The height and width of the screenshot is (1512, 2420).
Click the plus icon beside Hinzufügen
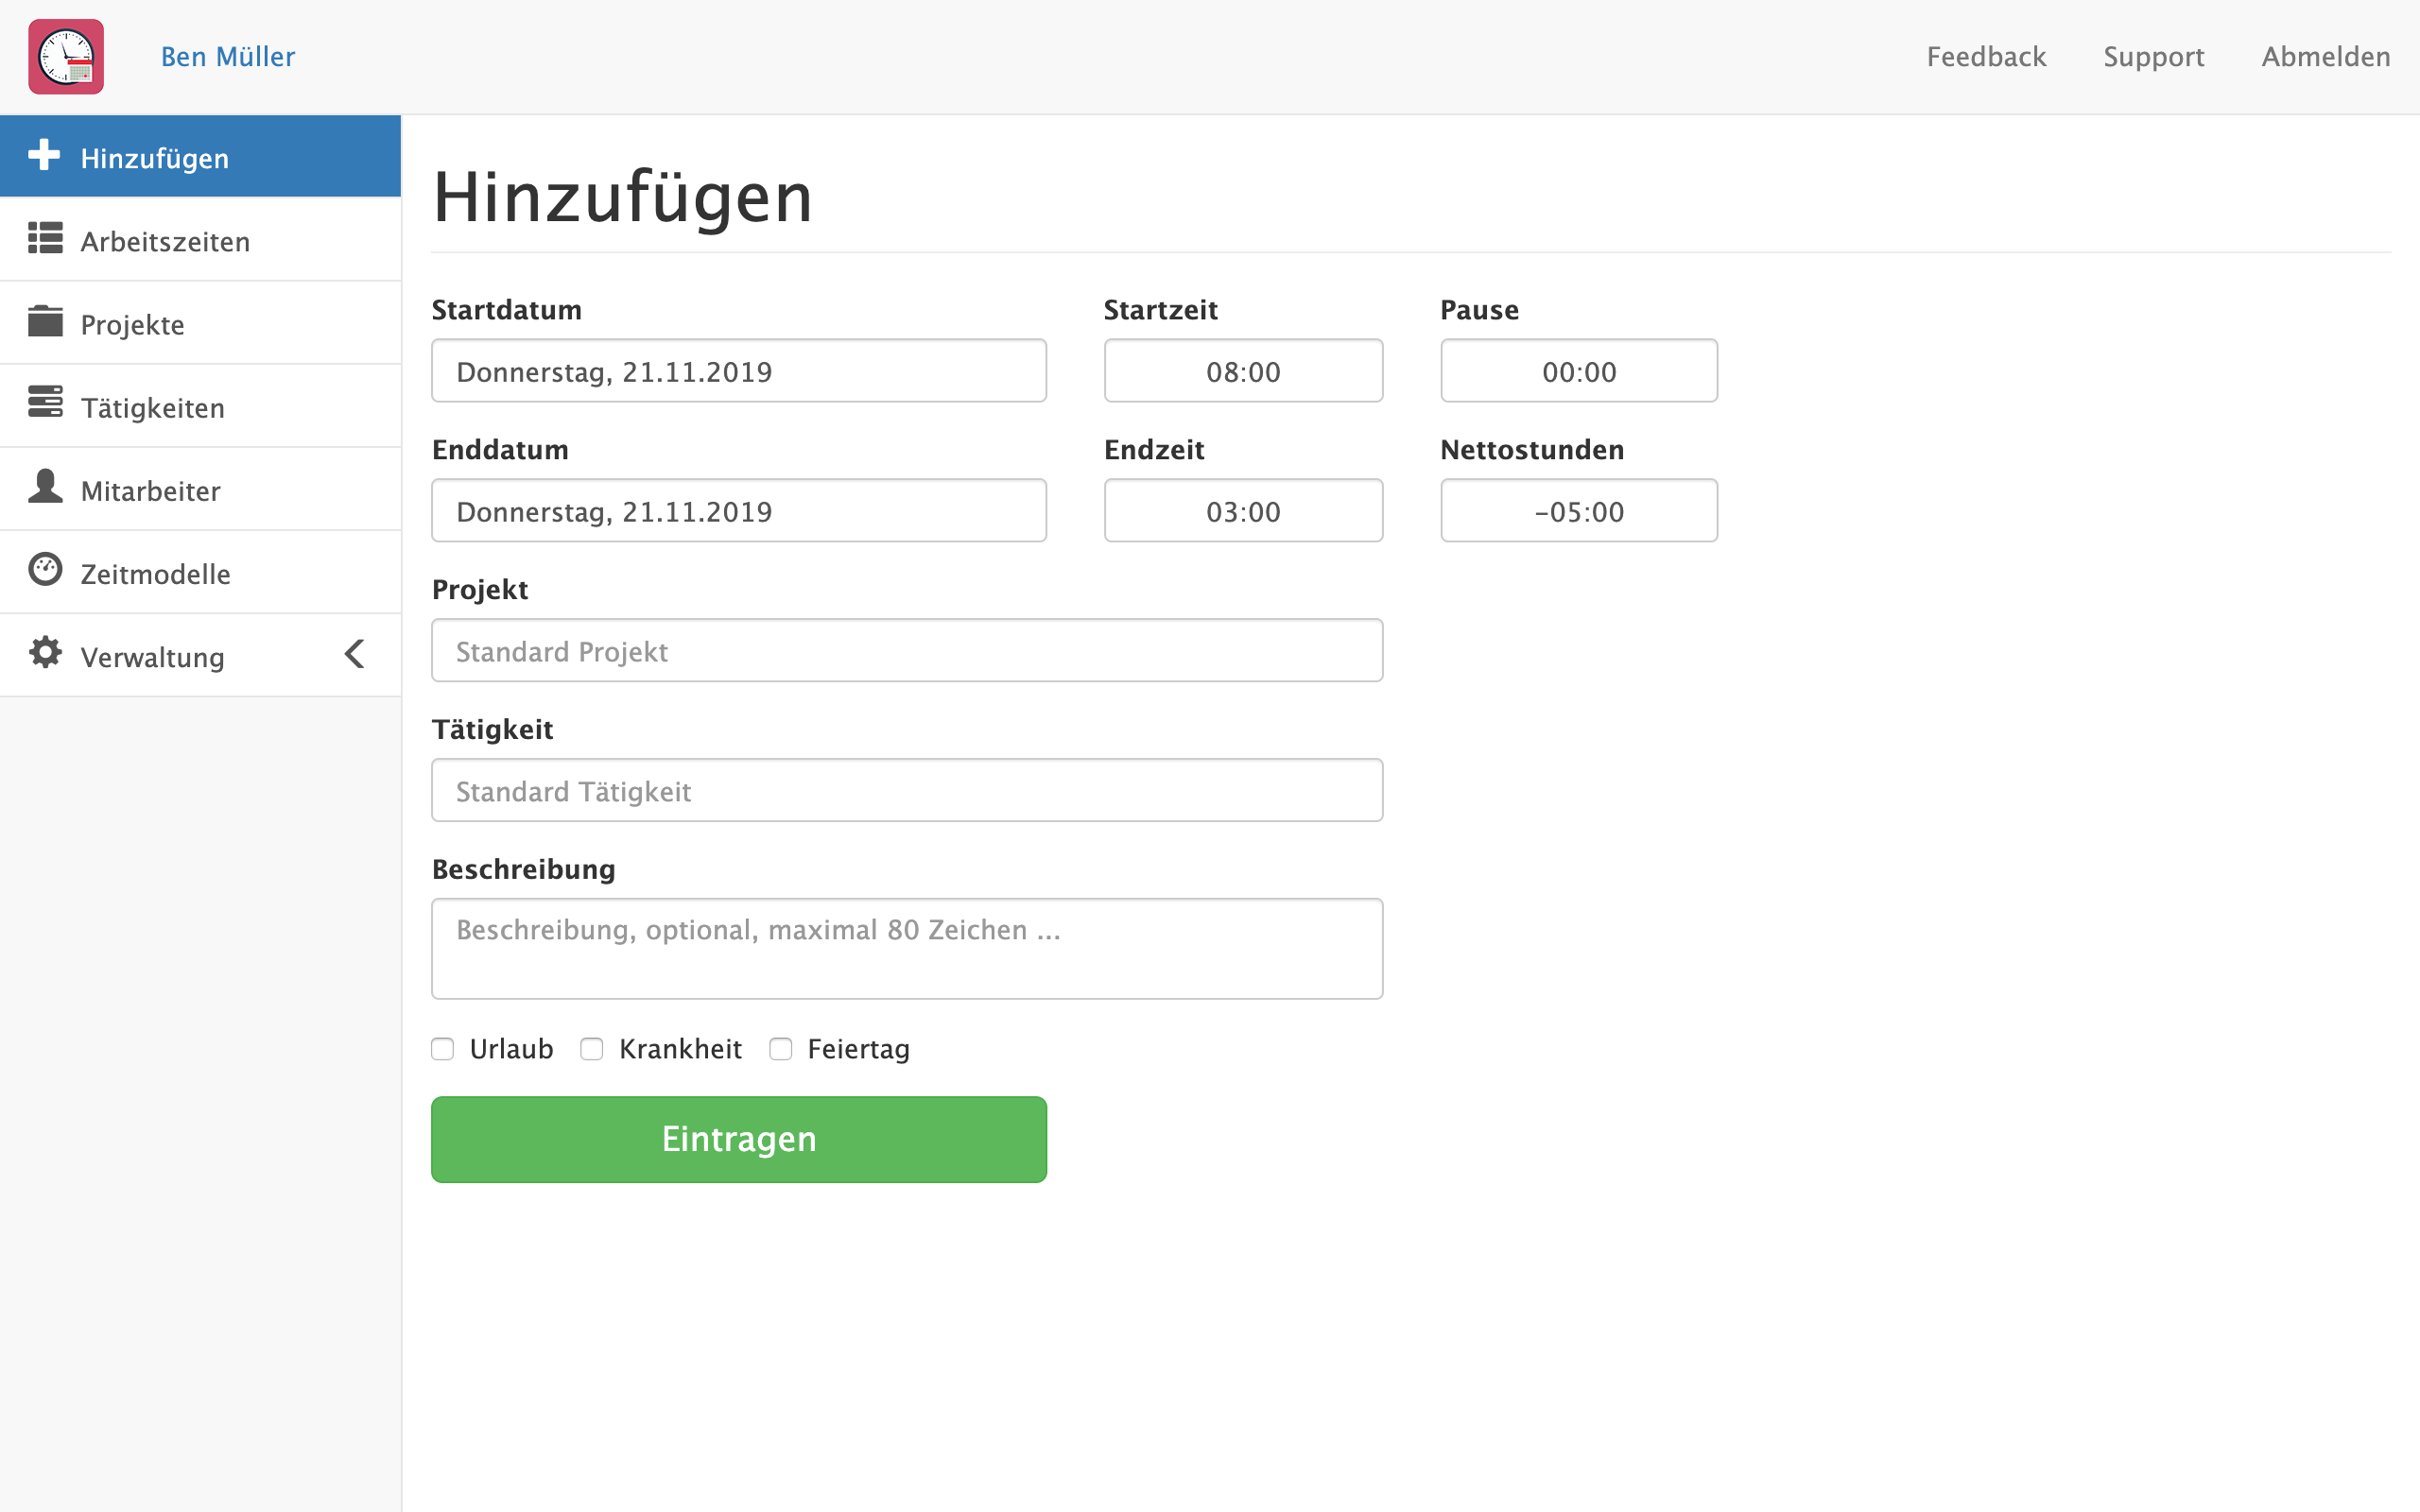point(44,156)
